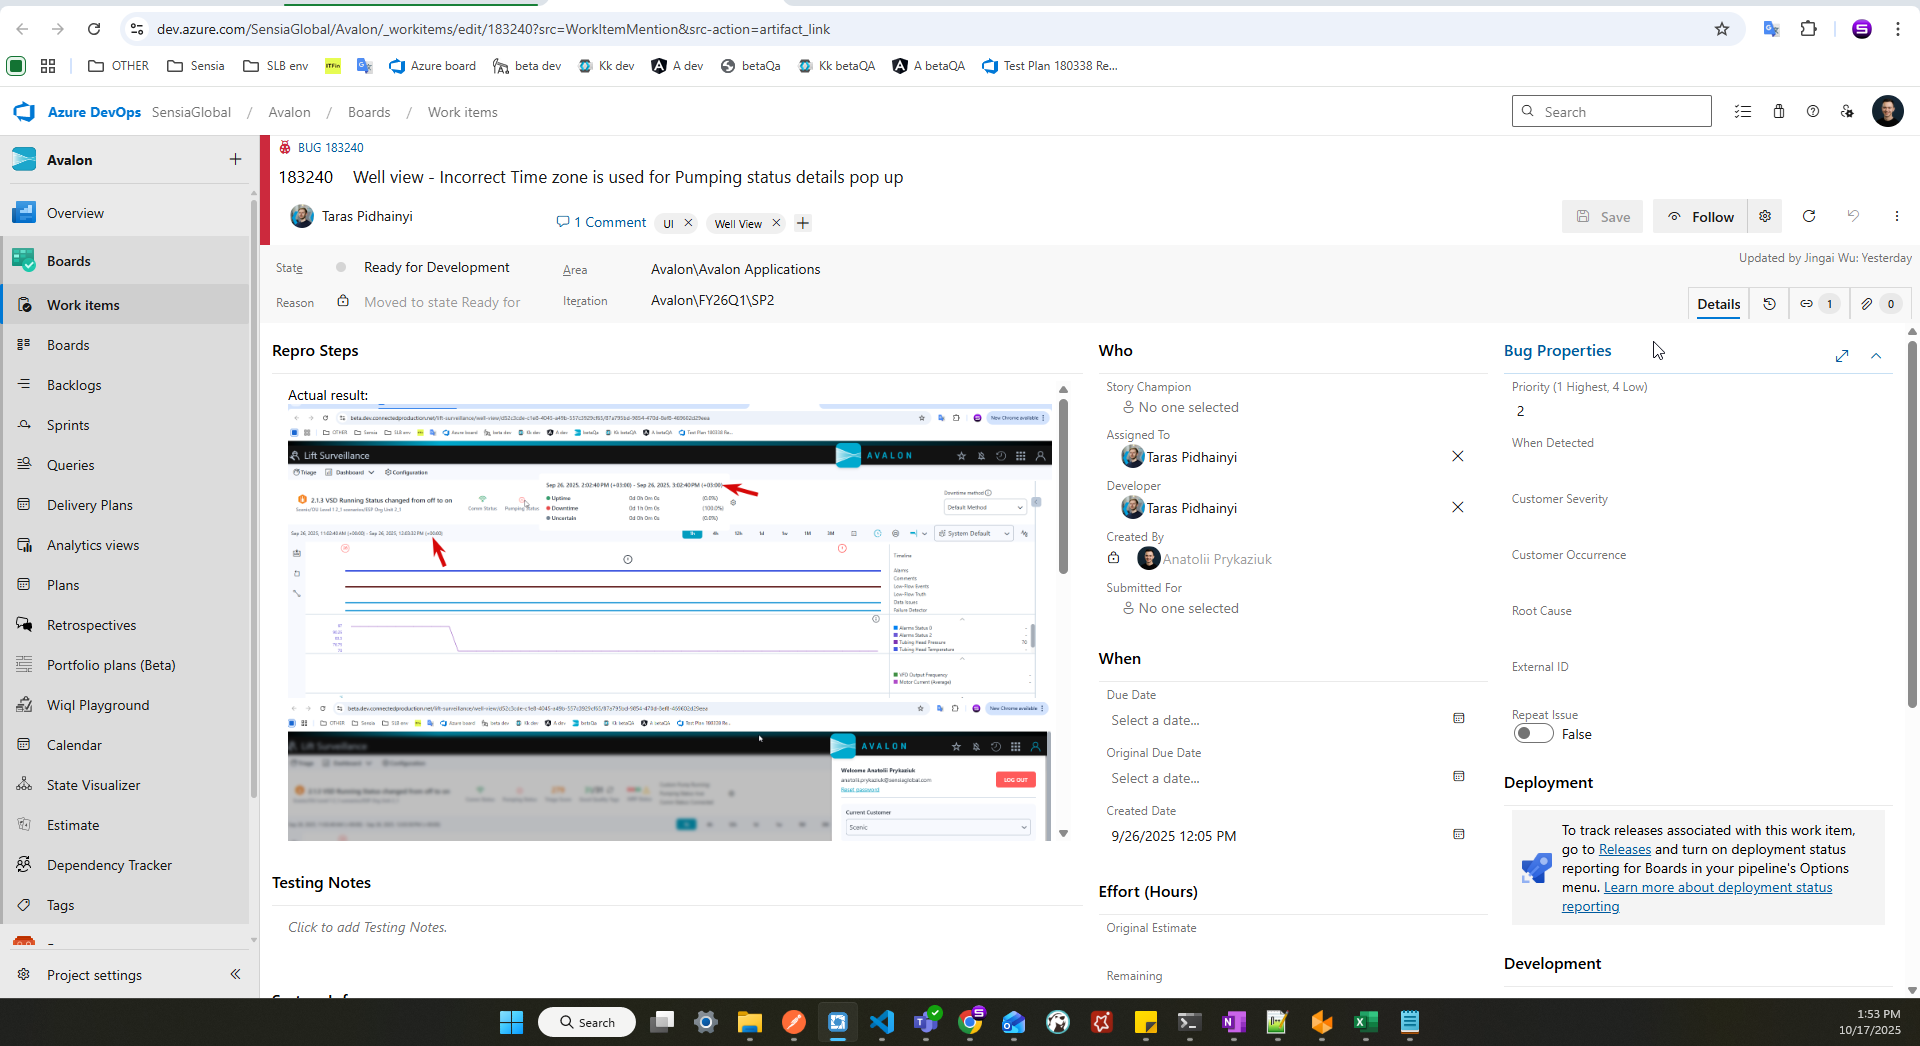Viewport: 1920px width, 1046px height.
Task: Open Microsoft Teams from the taskbar
Action: click(926, 1022)
